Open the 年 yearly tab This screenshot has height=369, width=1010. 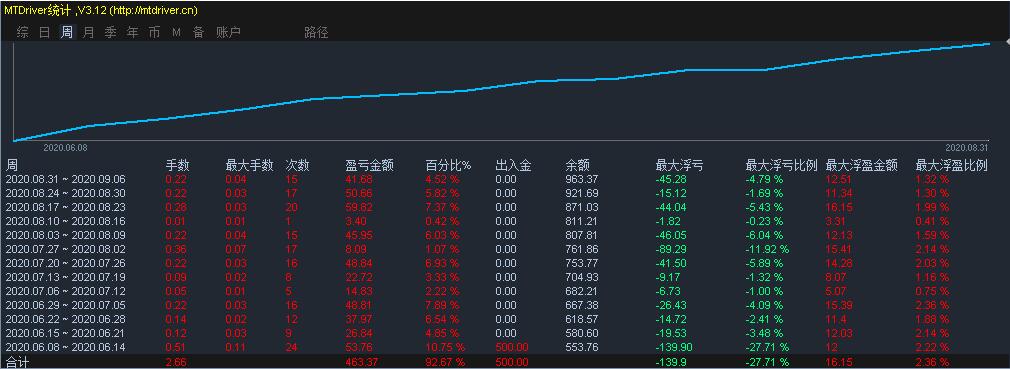point(132,32)
